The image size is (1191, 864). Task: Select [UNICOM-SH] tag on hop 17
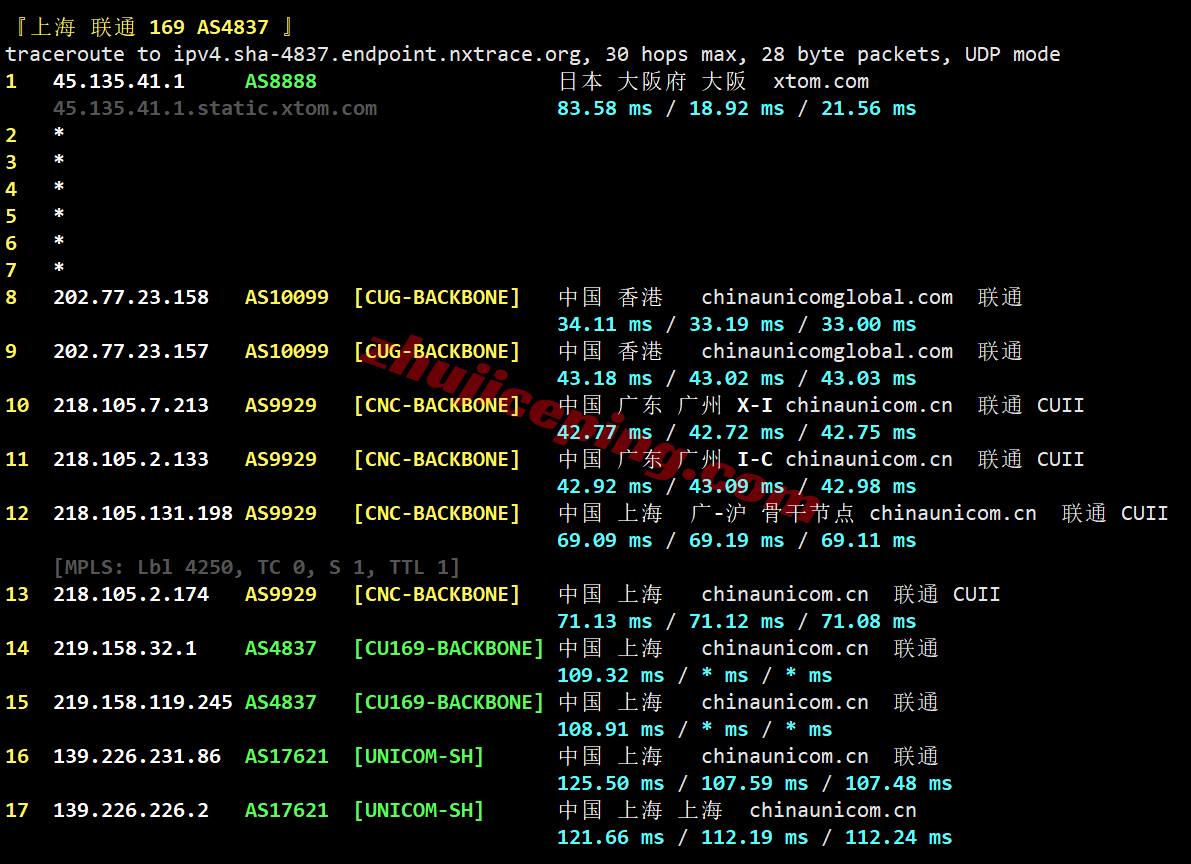[419, 810]
